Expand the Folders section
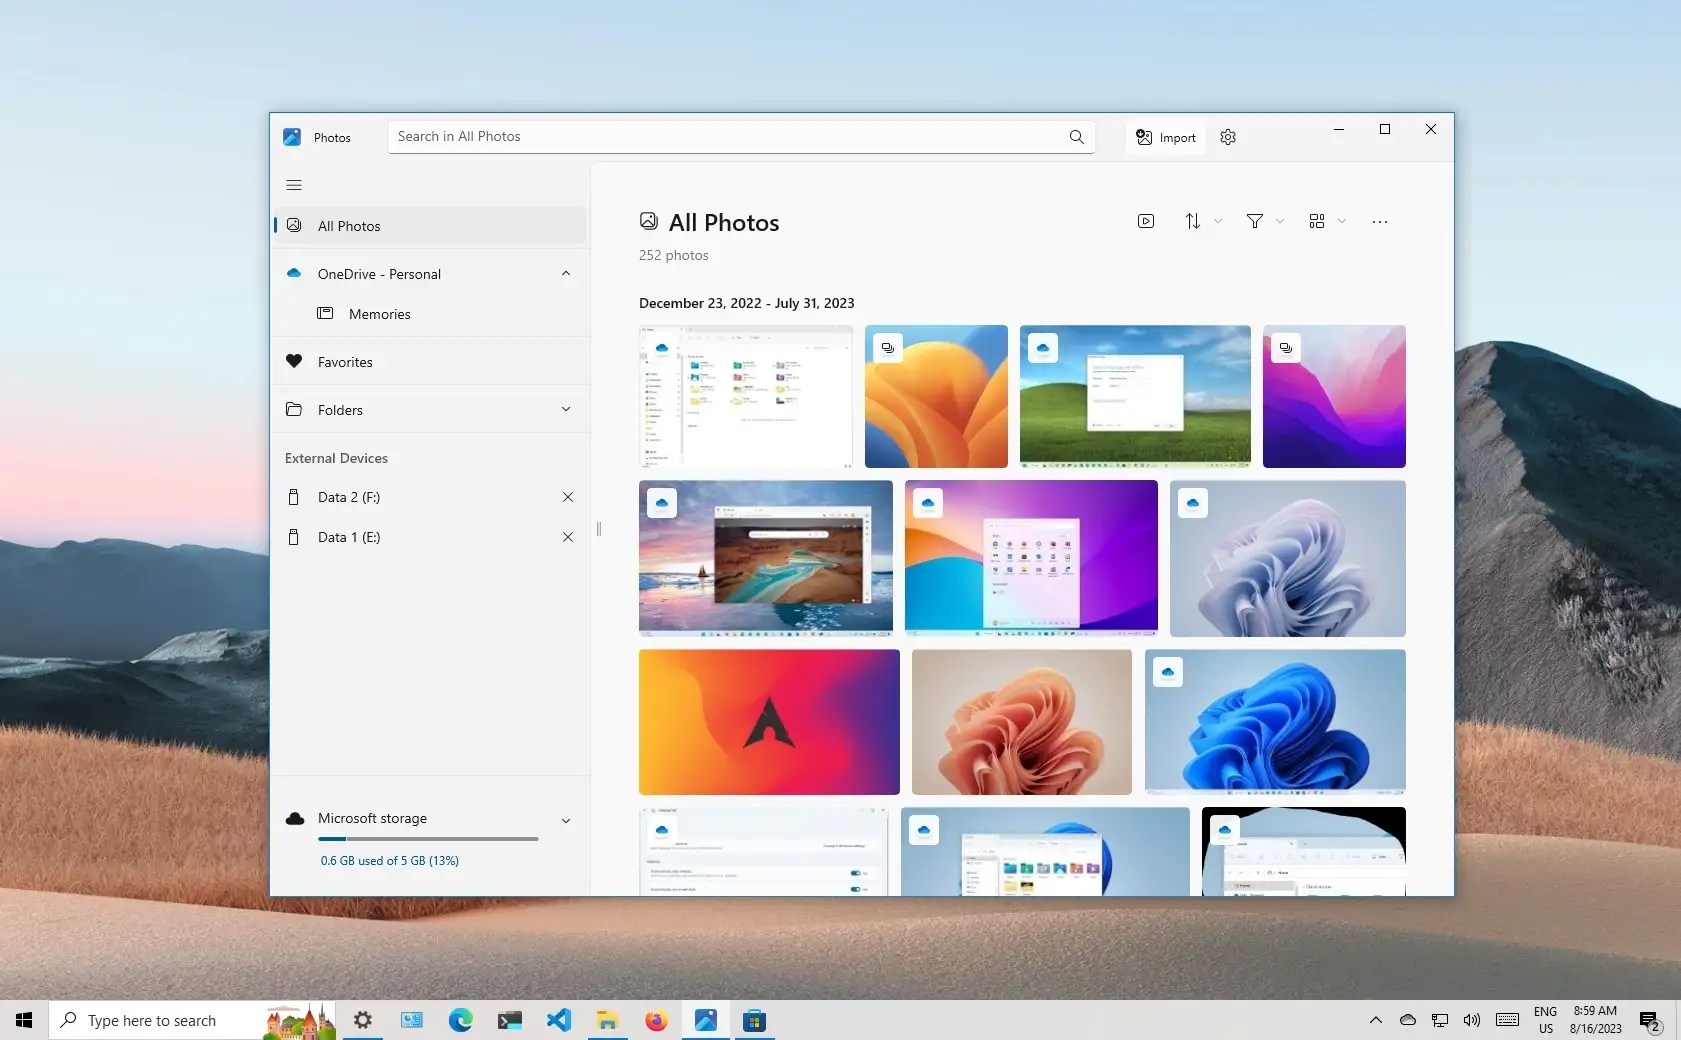Viewport: 1681px width, 1040px height. (564, 409)
